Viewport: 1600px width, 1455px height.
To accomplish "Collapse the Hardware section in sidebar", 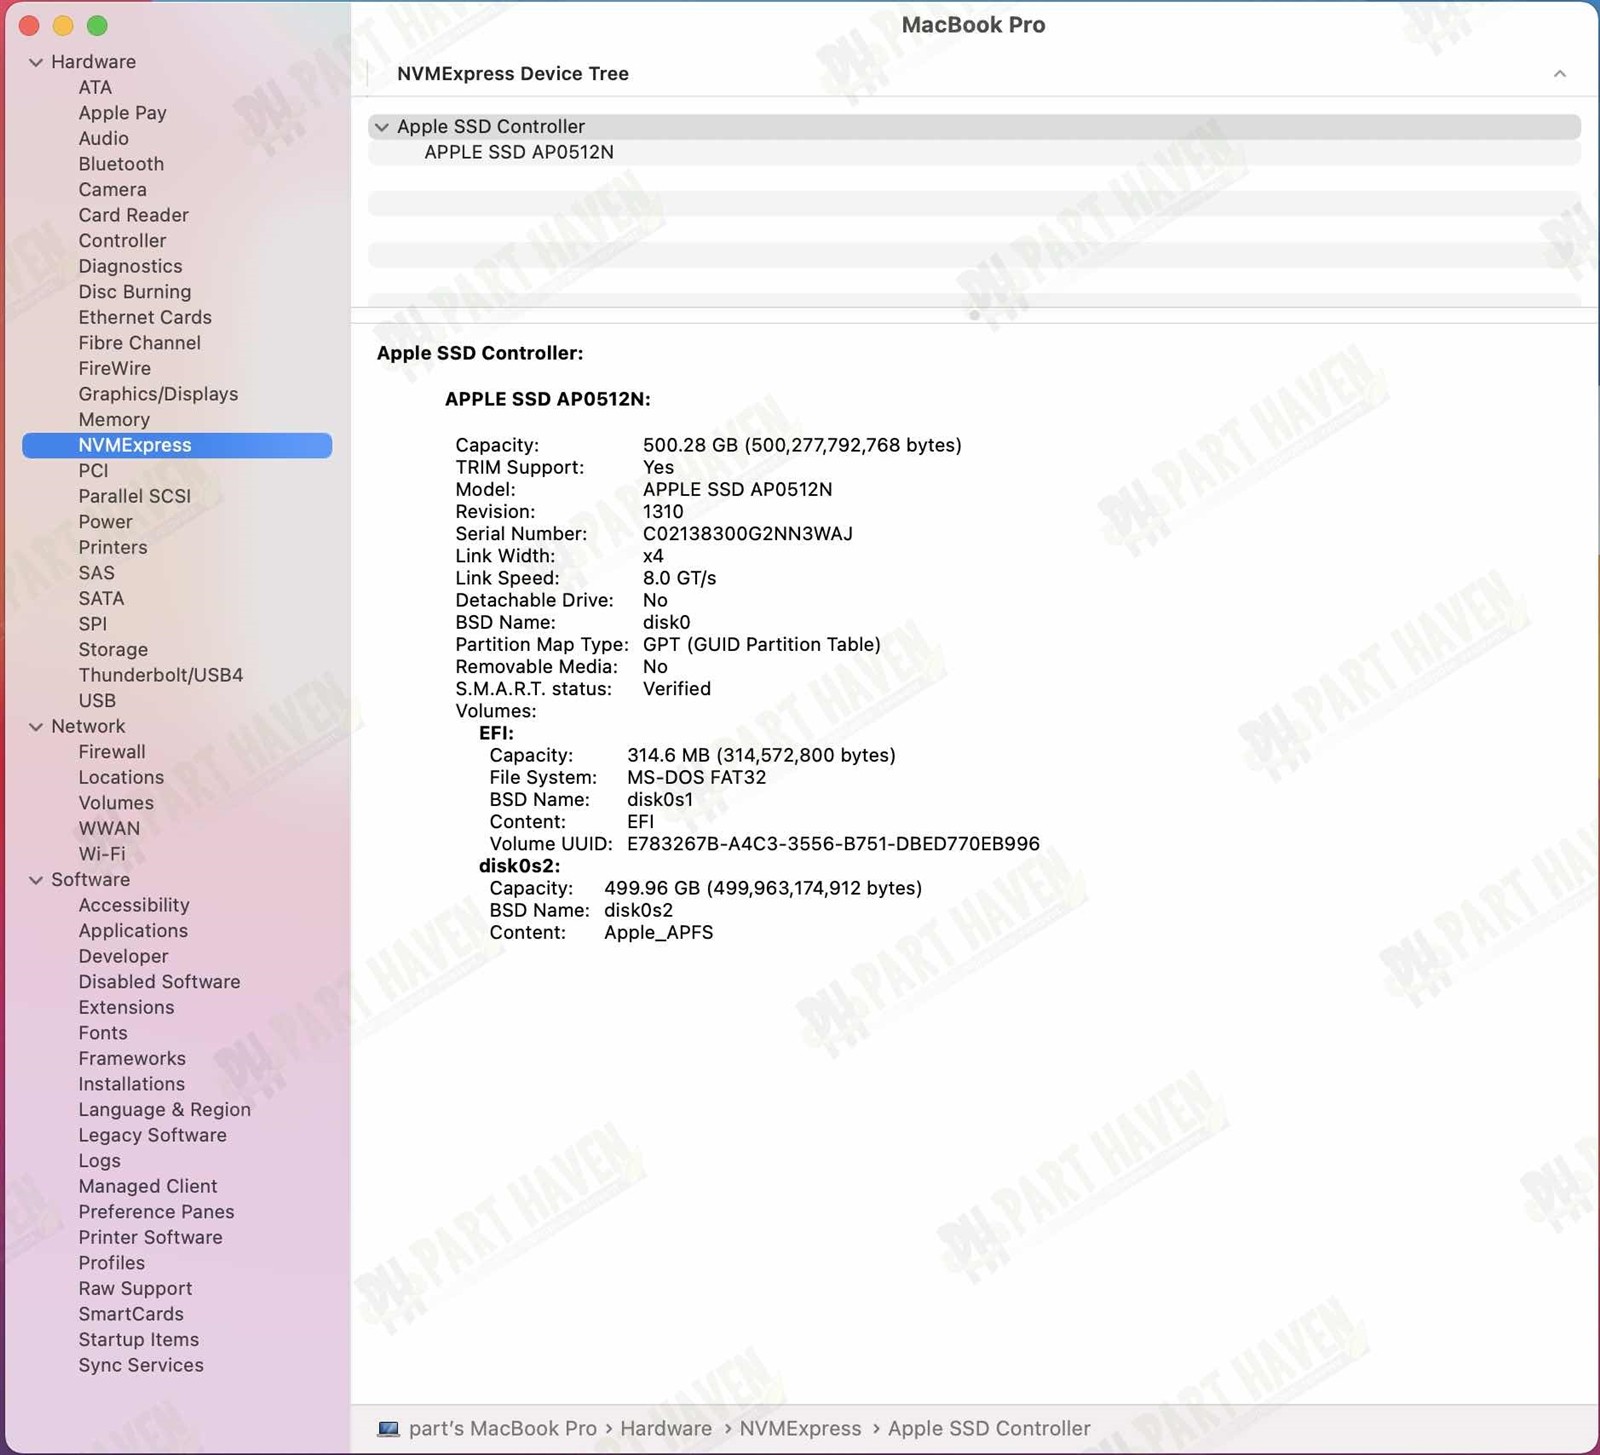I will (36, 62).
